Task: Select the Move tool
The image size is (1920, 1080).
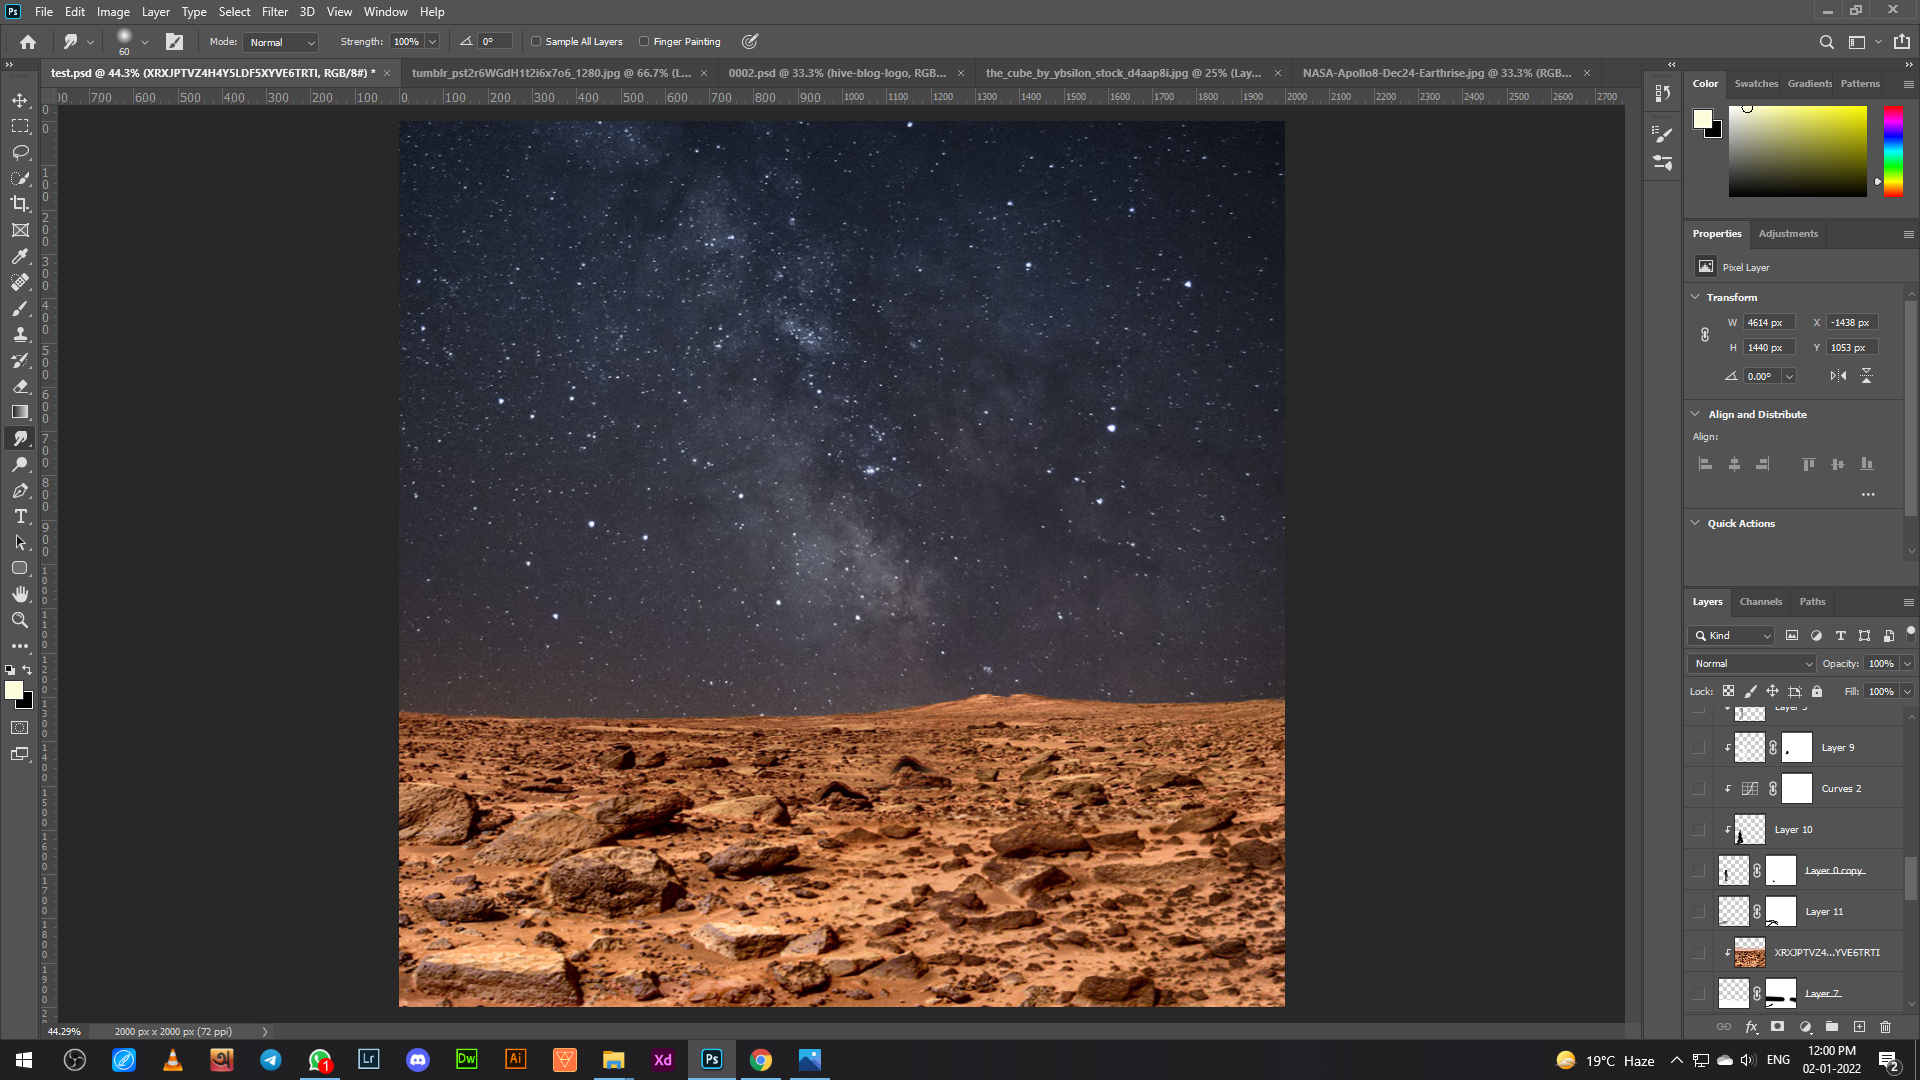Action: click(20, 100)
